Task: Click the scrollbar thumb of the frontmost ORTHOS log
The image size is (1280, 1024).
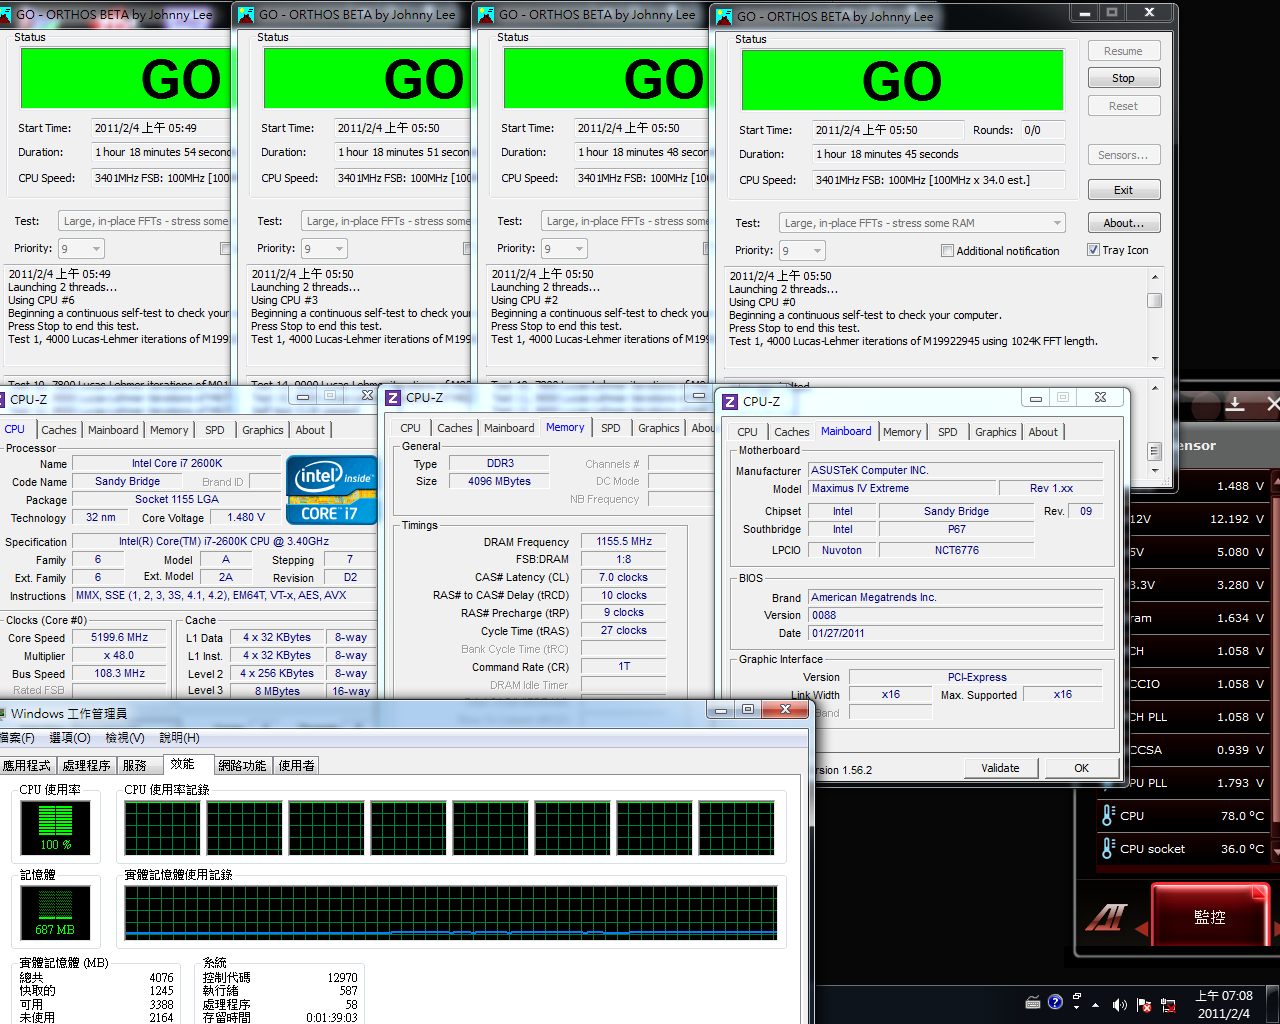Action: (1155, 300)
